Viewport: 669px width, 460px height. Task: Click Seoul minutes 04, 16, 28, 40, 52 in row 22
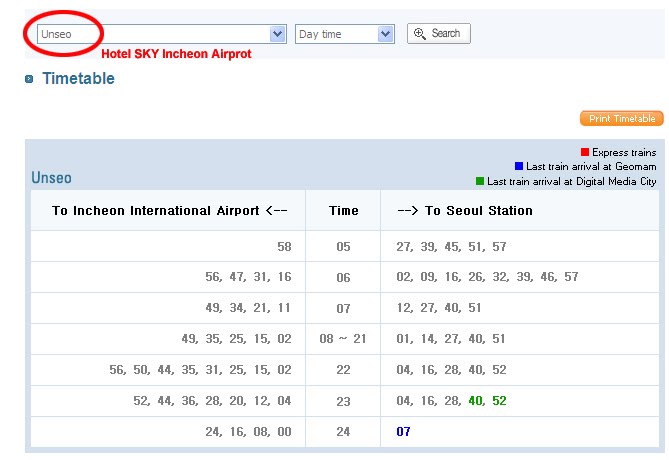[x=451, y=370]
